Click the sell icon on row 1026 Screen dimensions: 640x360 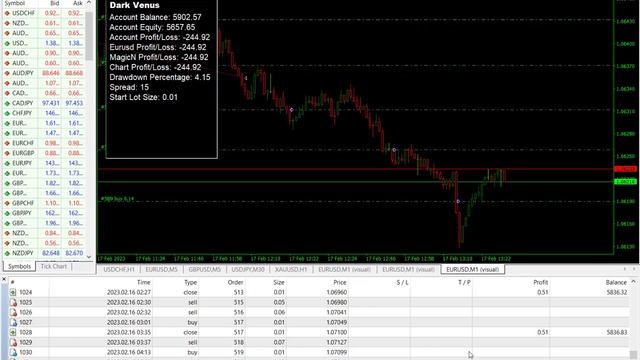[13, 312]
